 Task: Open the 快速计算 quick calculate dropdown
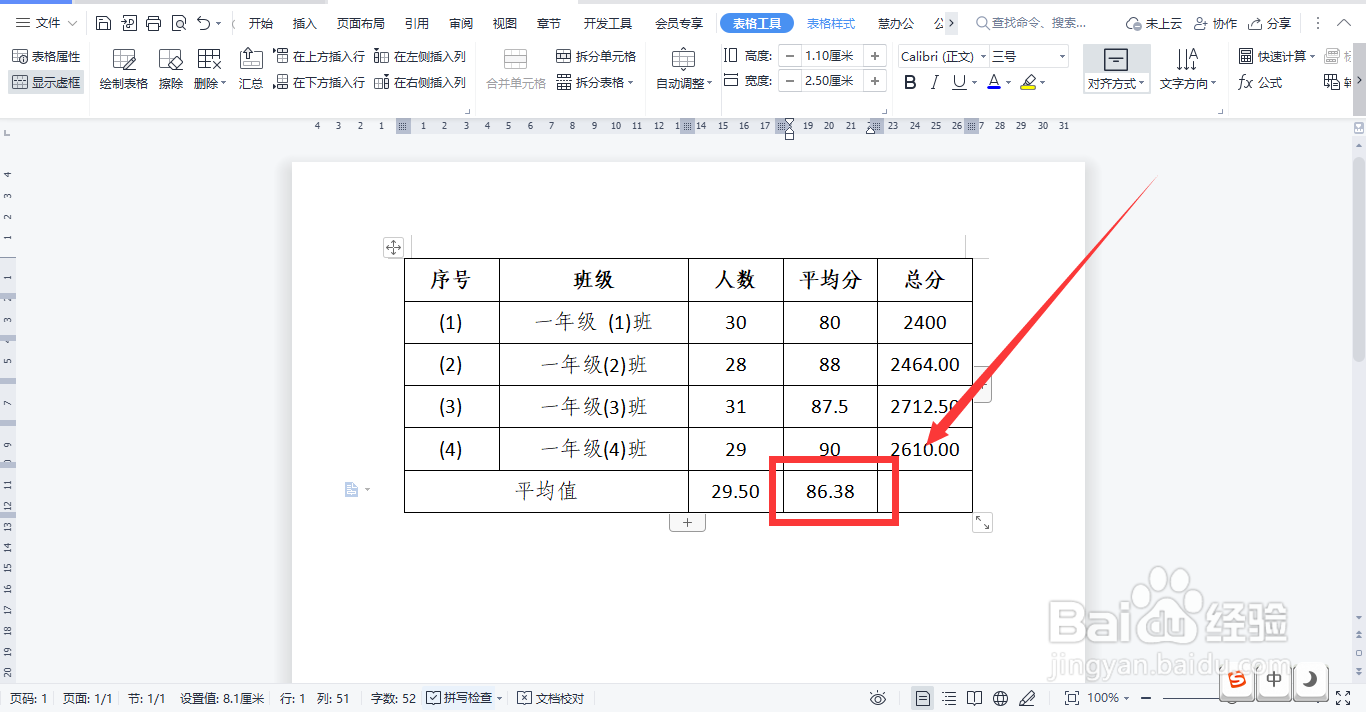coord(1277,57)
